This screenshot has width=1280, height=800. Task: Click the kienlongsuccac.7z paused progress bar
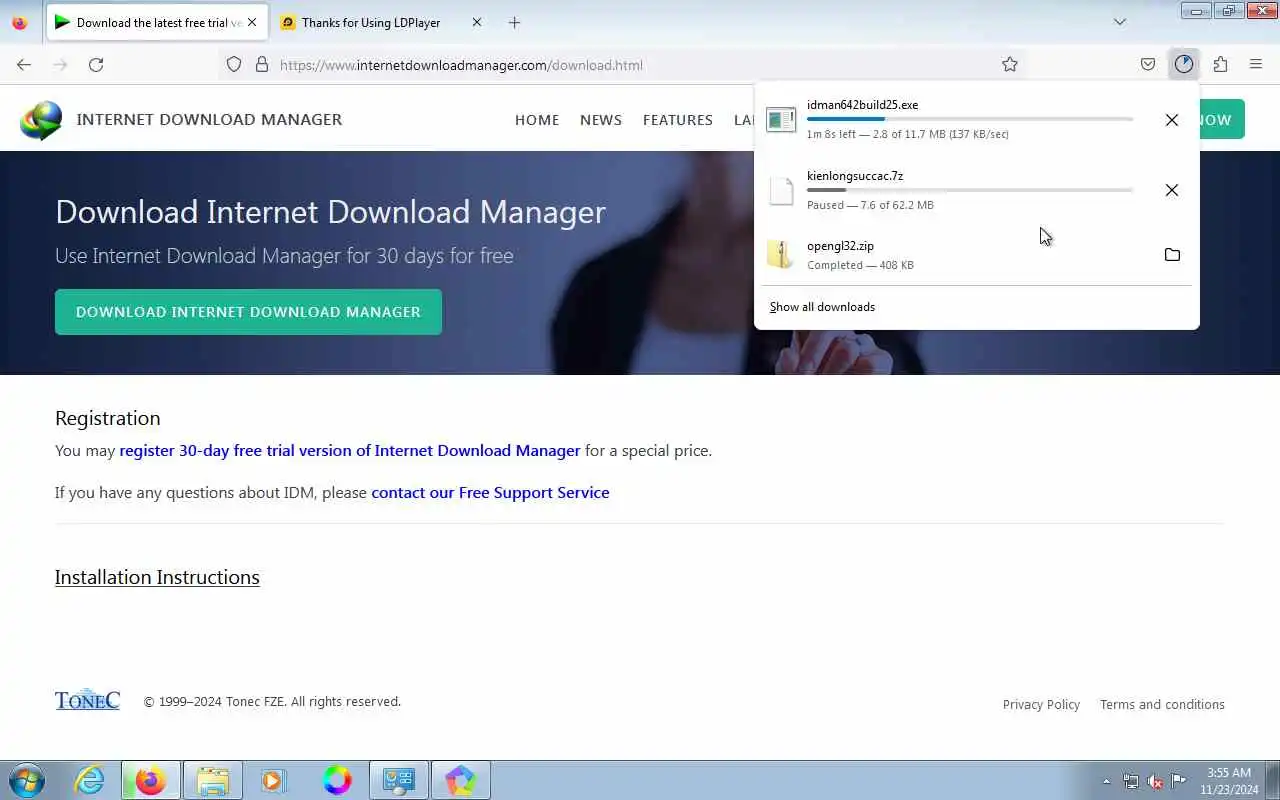pos(970,190)
